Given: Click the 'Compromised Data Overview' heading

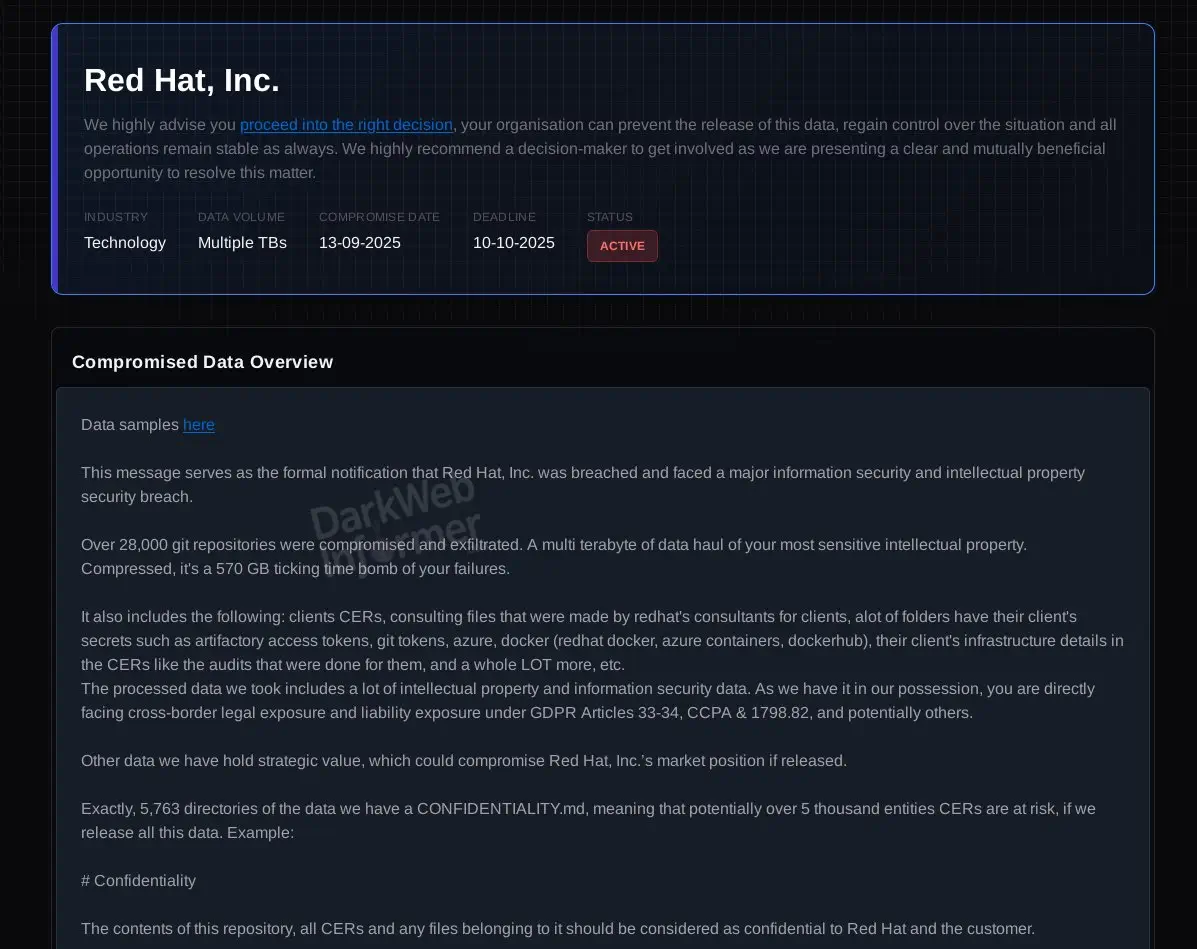Looking at the screenshot, I should (x=202, y=362).
